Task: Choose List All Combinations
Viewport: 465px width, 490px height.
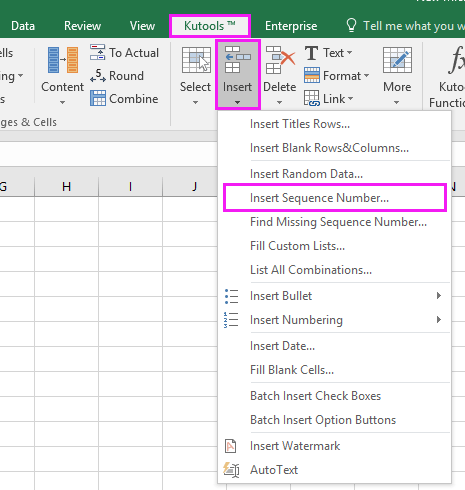Action: coord(334,270)
